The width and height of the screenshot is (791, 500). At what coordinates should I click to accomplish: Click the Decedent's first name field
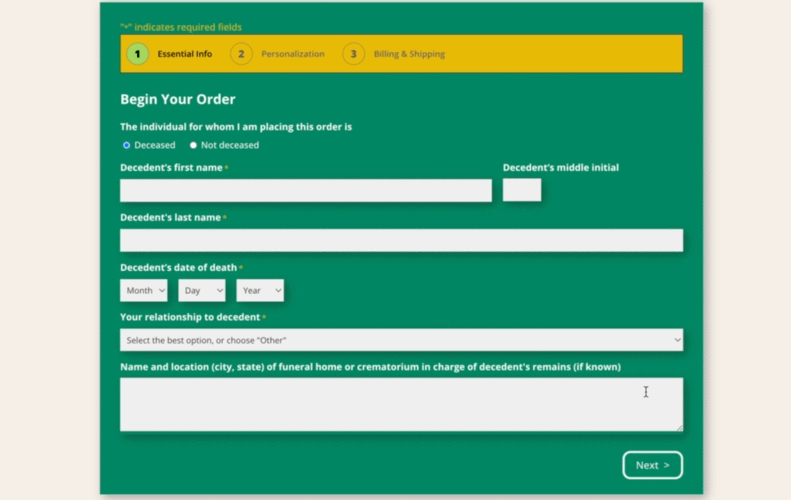tap(306, 191)
